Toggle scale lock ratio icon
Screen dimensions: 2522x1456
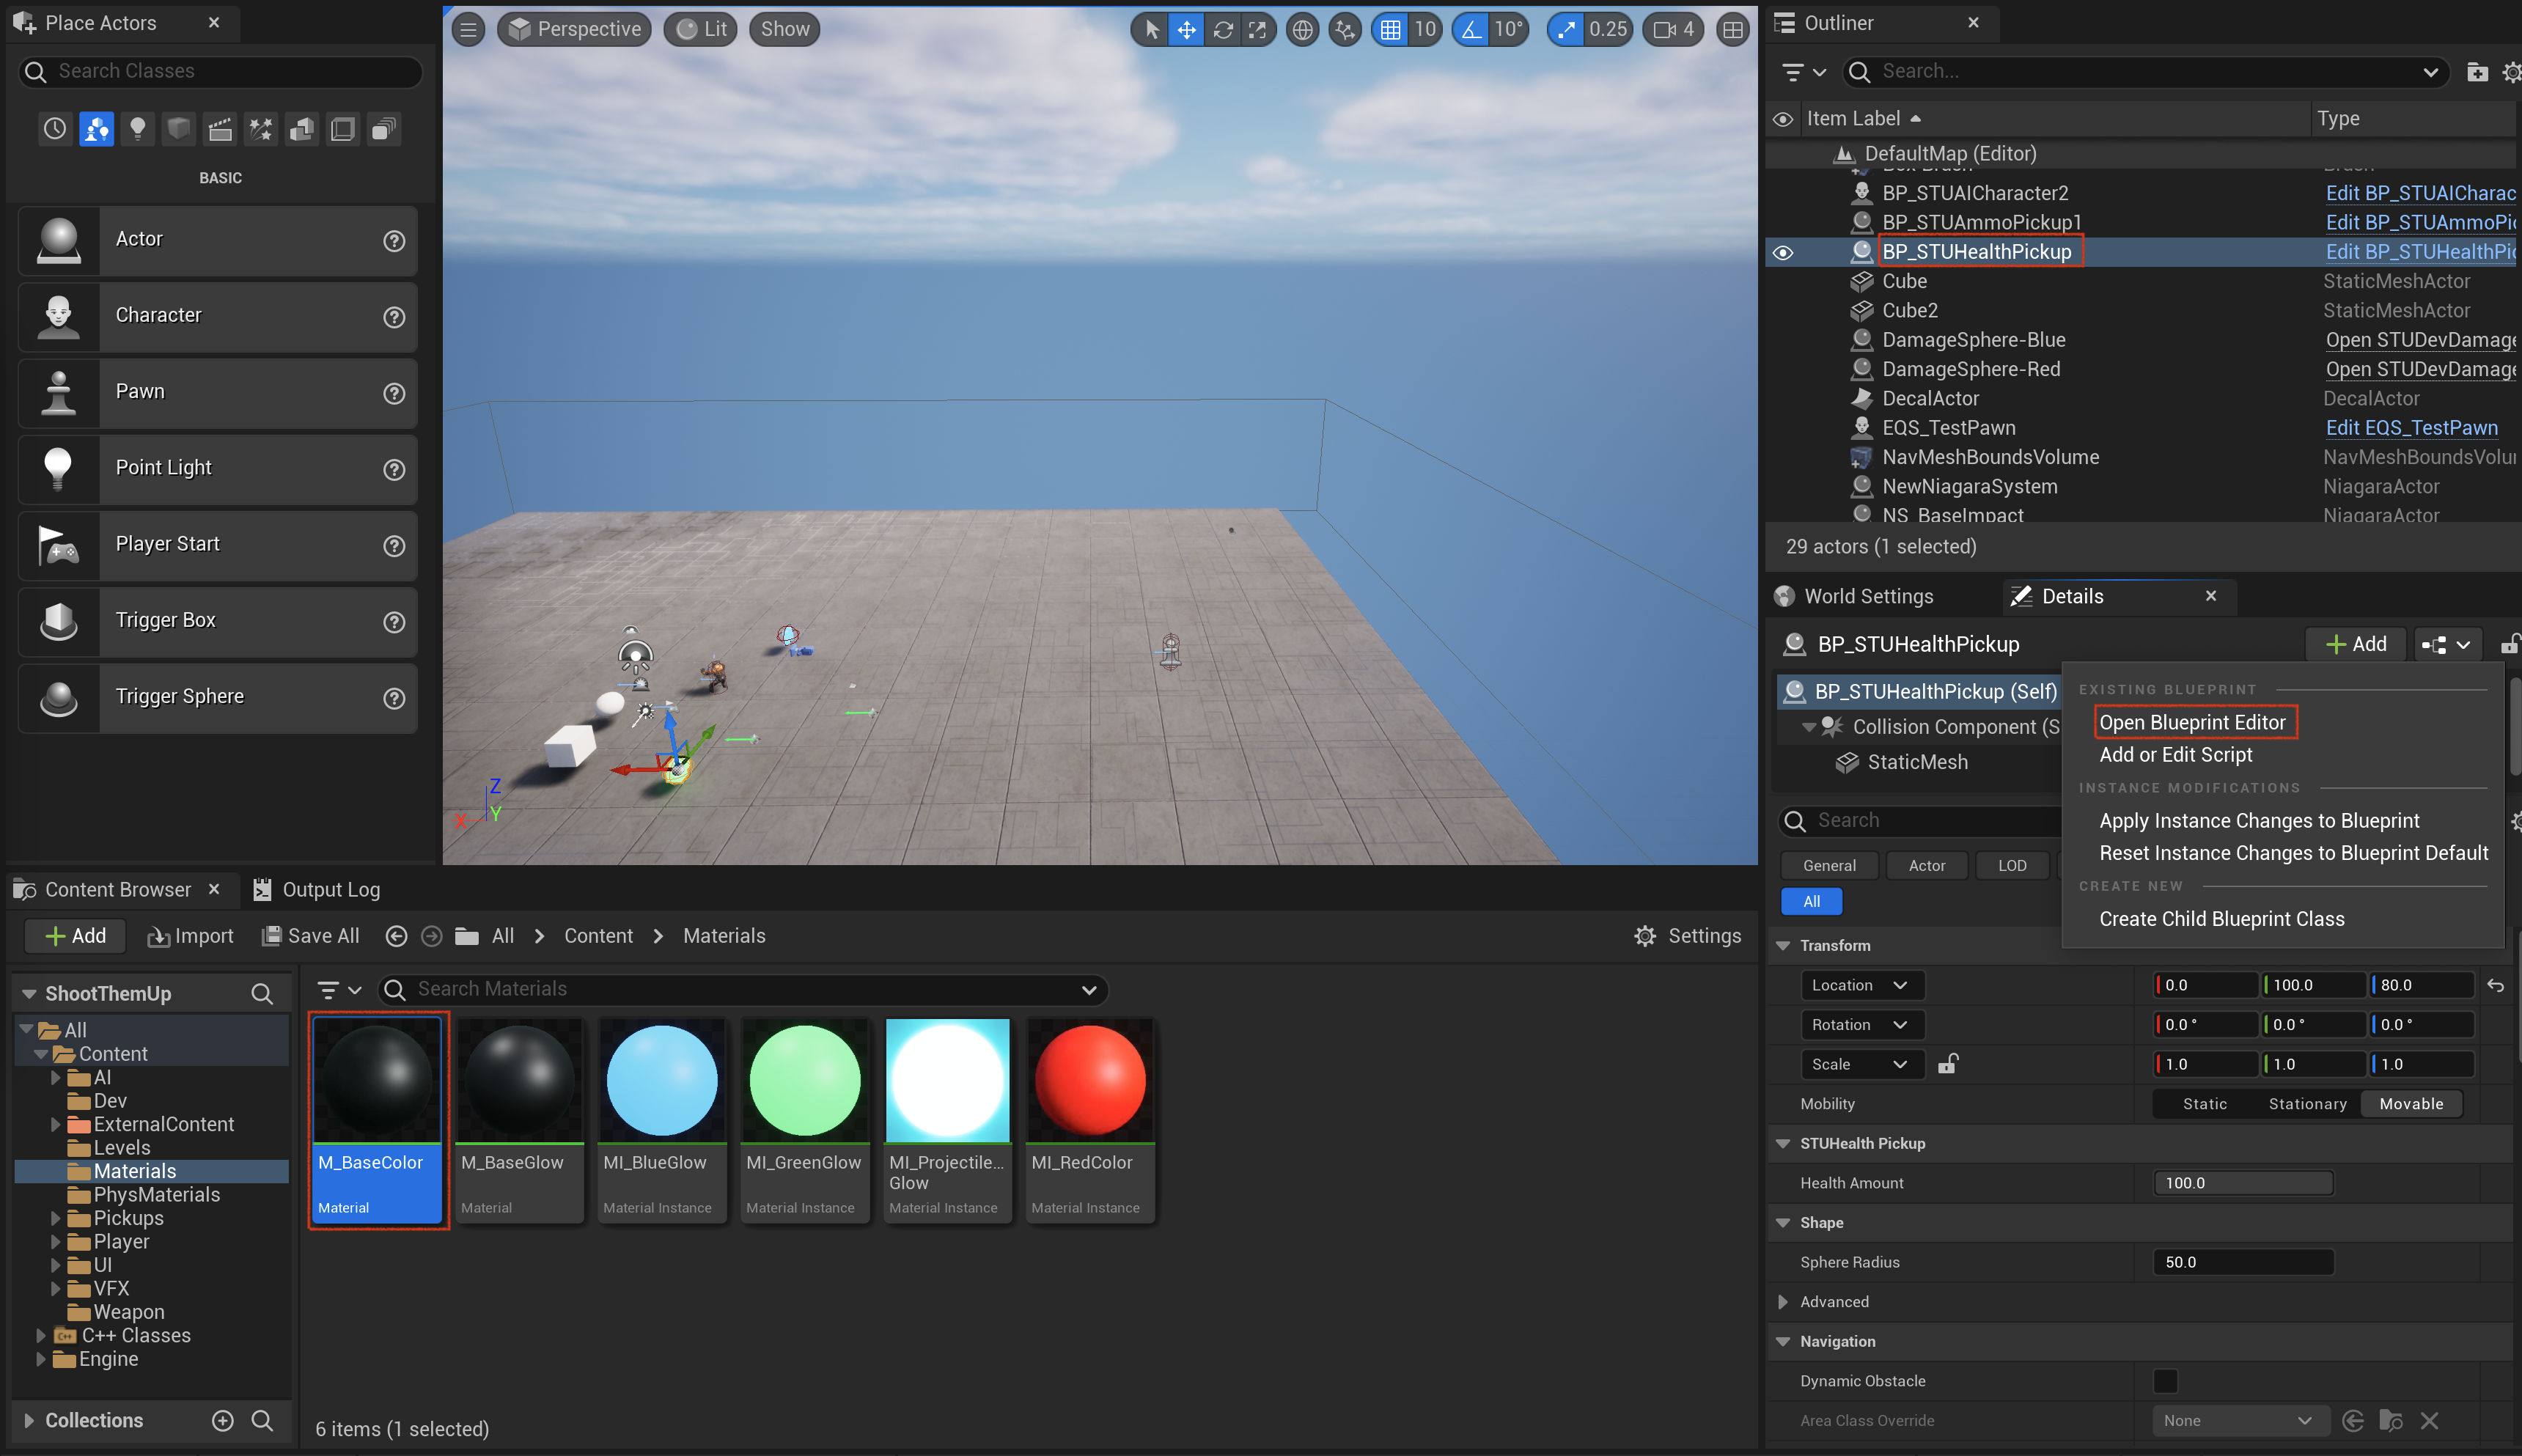(x=1947, y=1064)
